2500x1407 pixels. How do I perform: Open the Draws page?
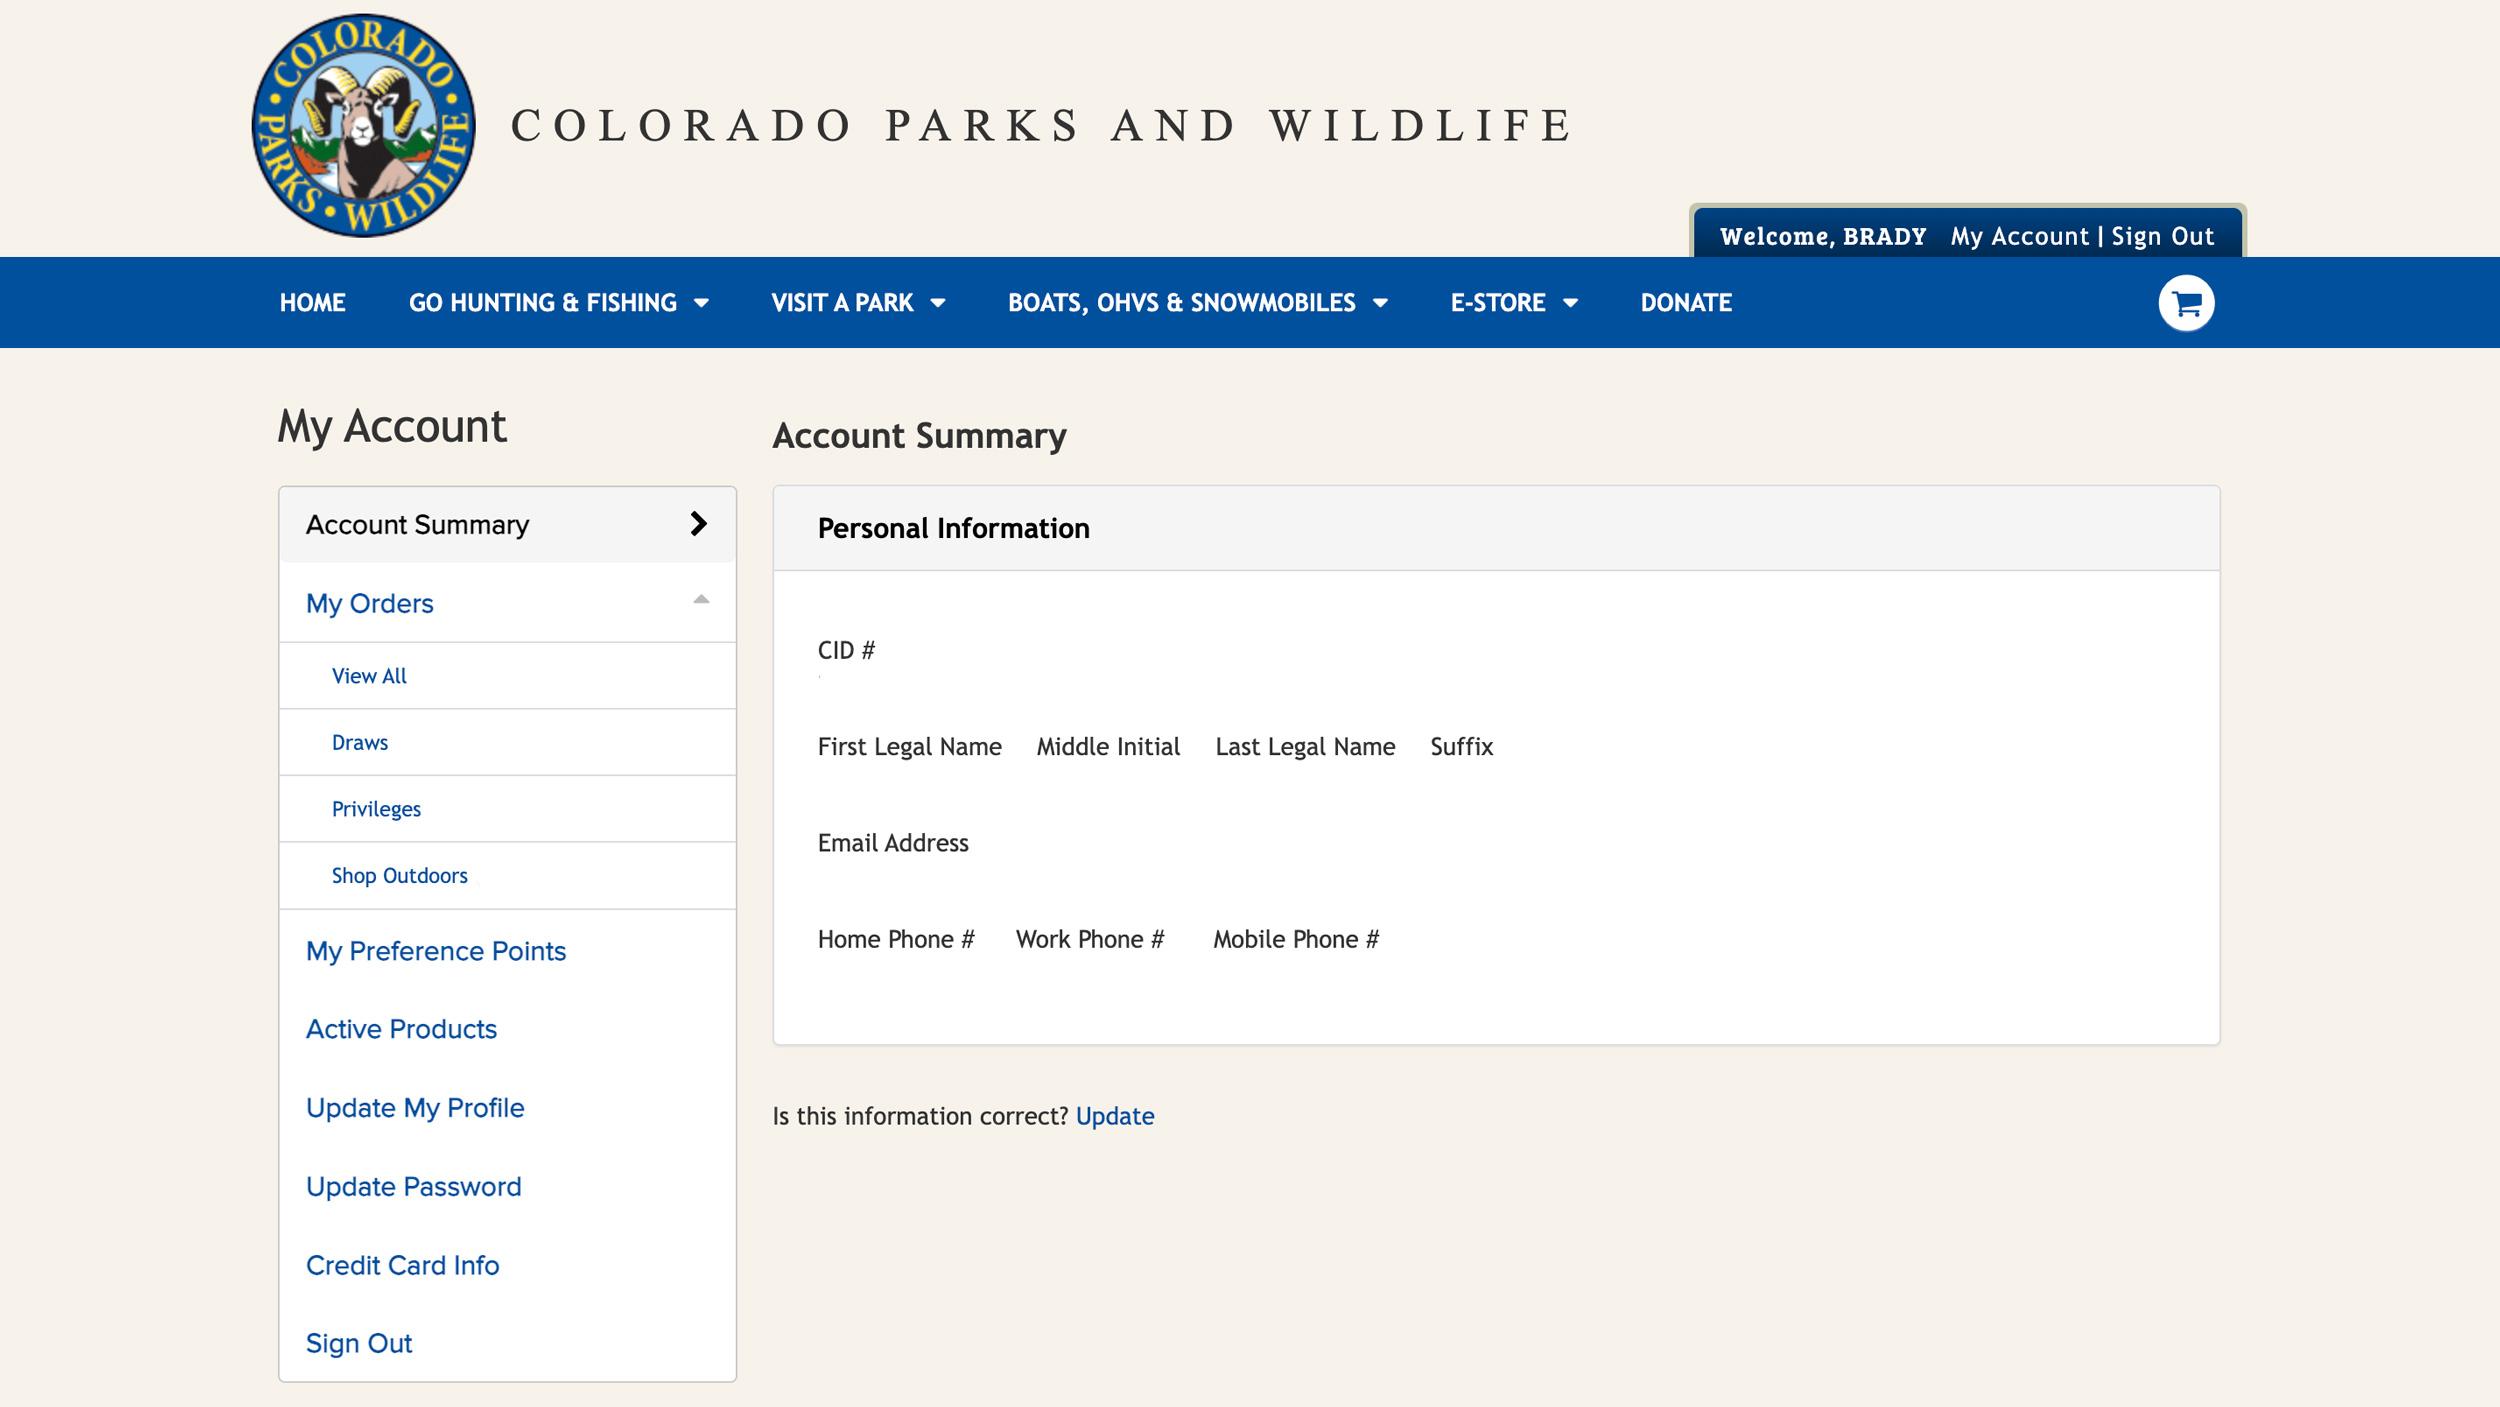coord(360,742)
